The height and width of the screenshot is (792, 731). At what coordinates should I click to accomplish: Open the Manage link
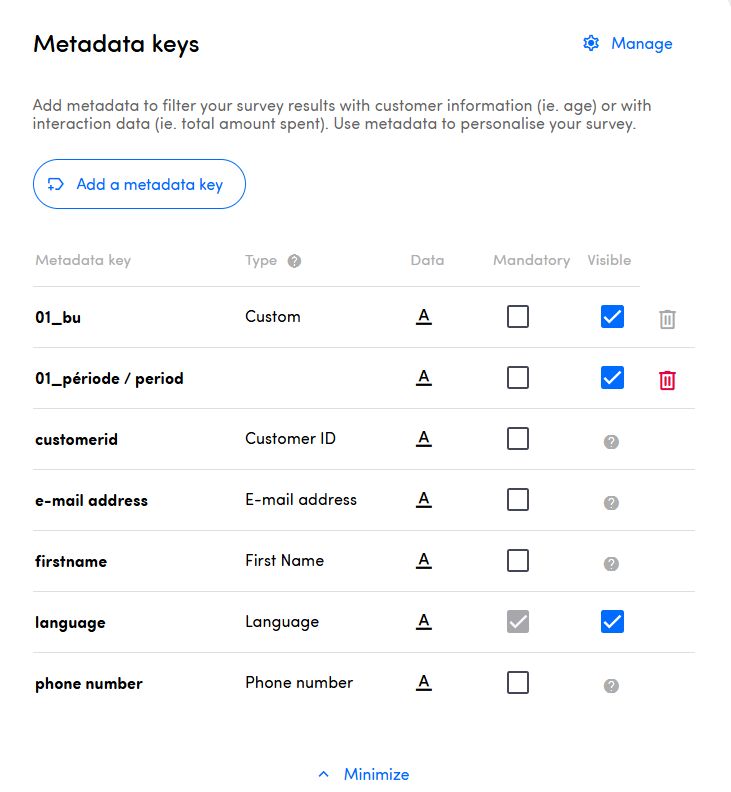click(x=641, y=43)
